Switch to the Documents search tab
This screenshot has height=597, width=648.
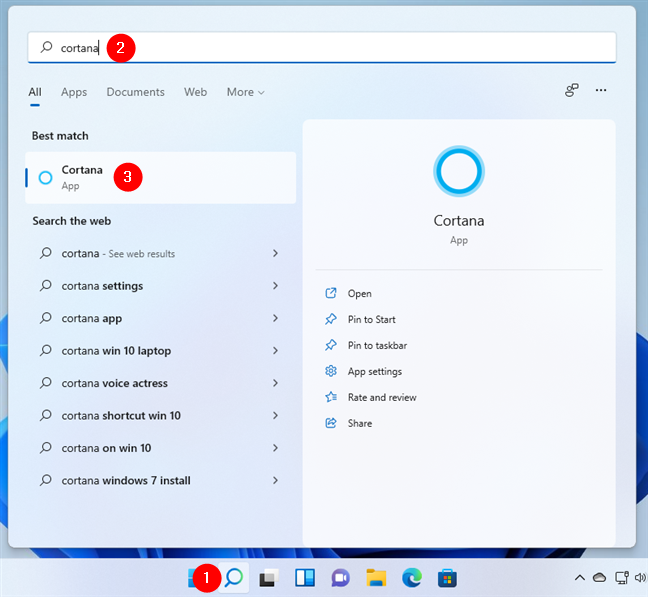[x=135, y=92]
